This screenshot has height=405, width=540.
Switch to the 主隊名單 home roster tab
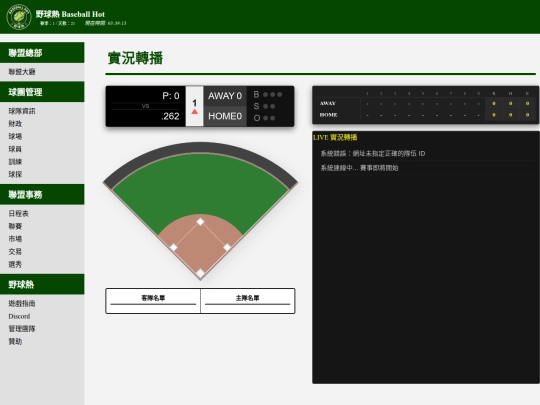(x=248, y=298)
